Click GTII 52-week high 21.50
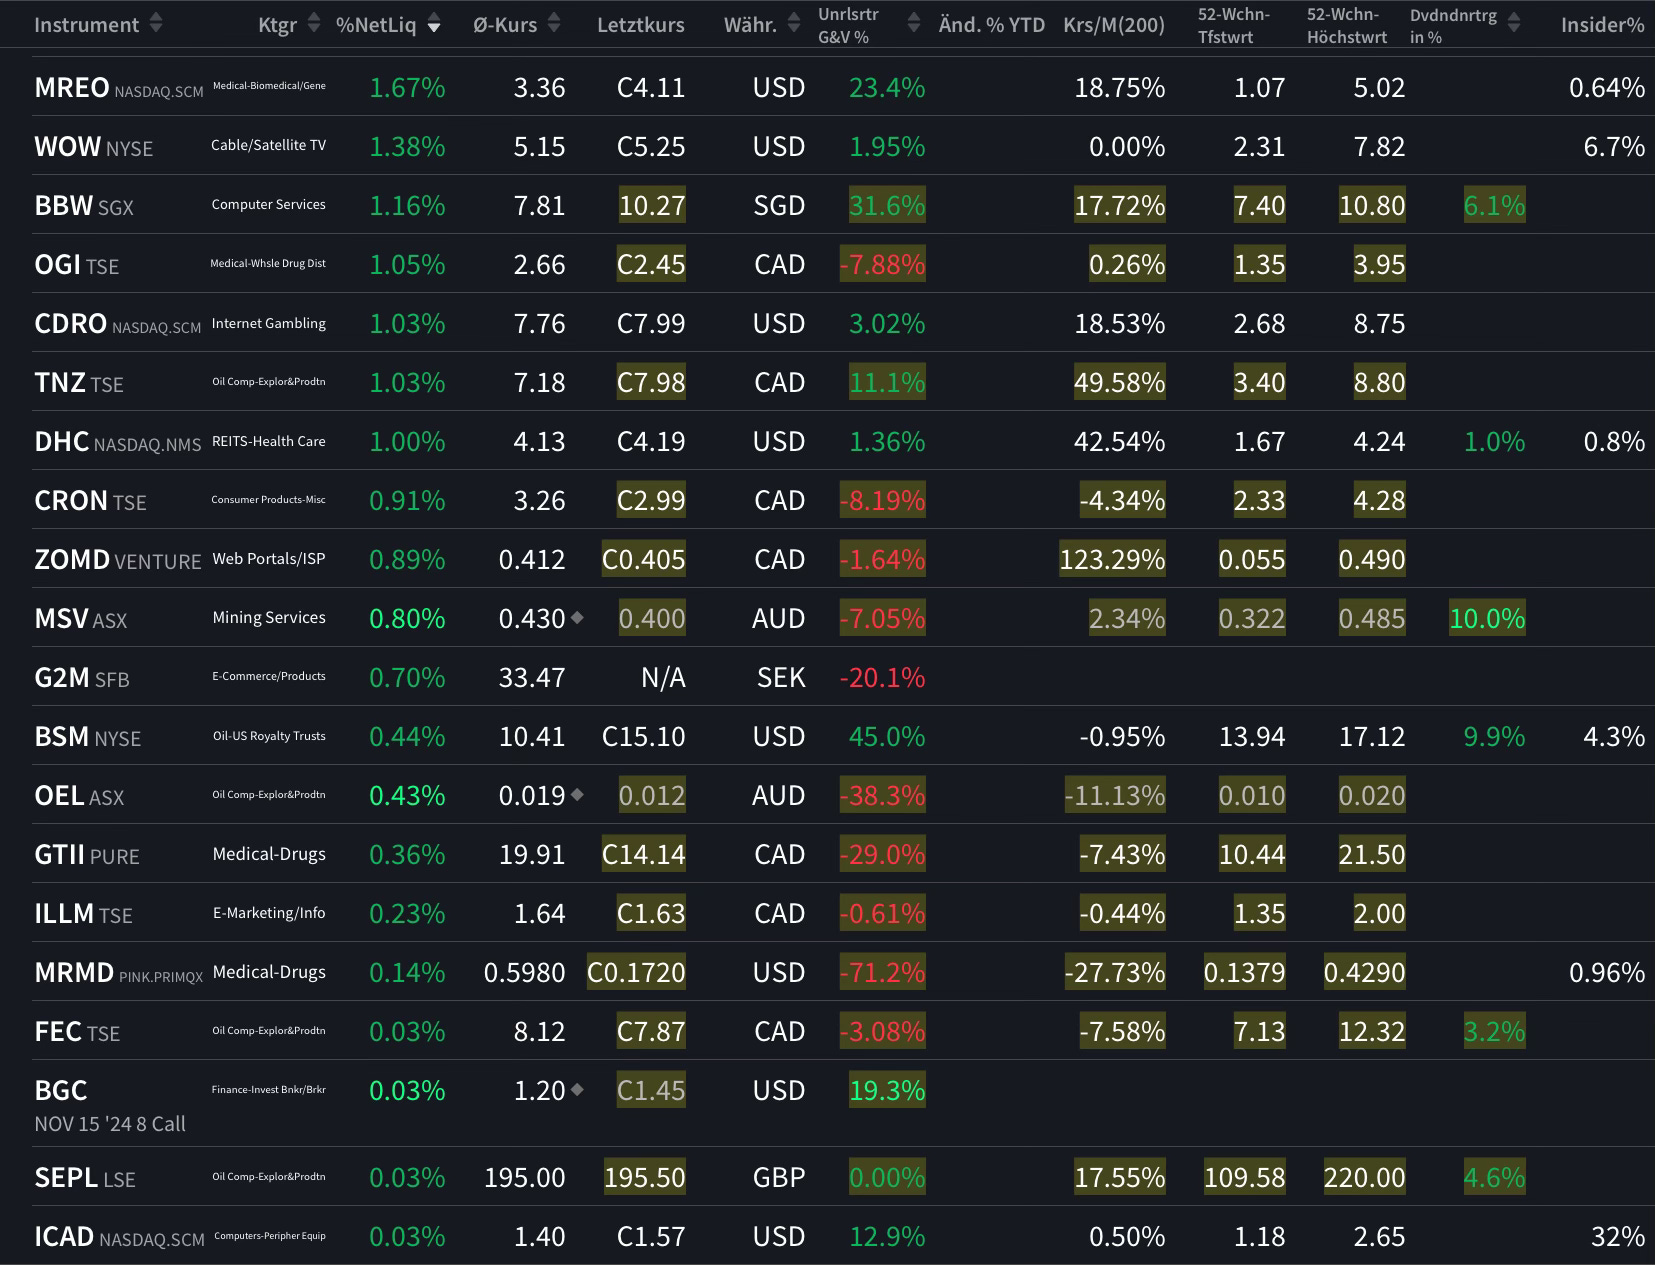1655x1265 pixels. (1372, 855)
